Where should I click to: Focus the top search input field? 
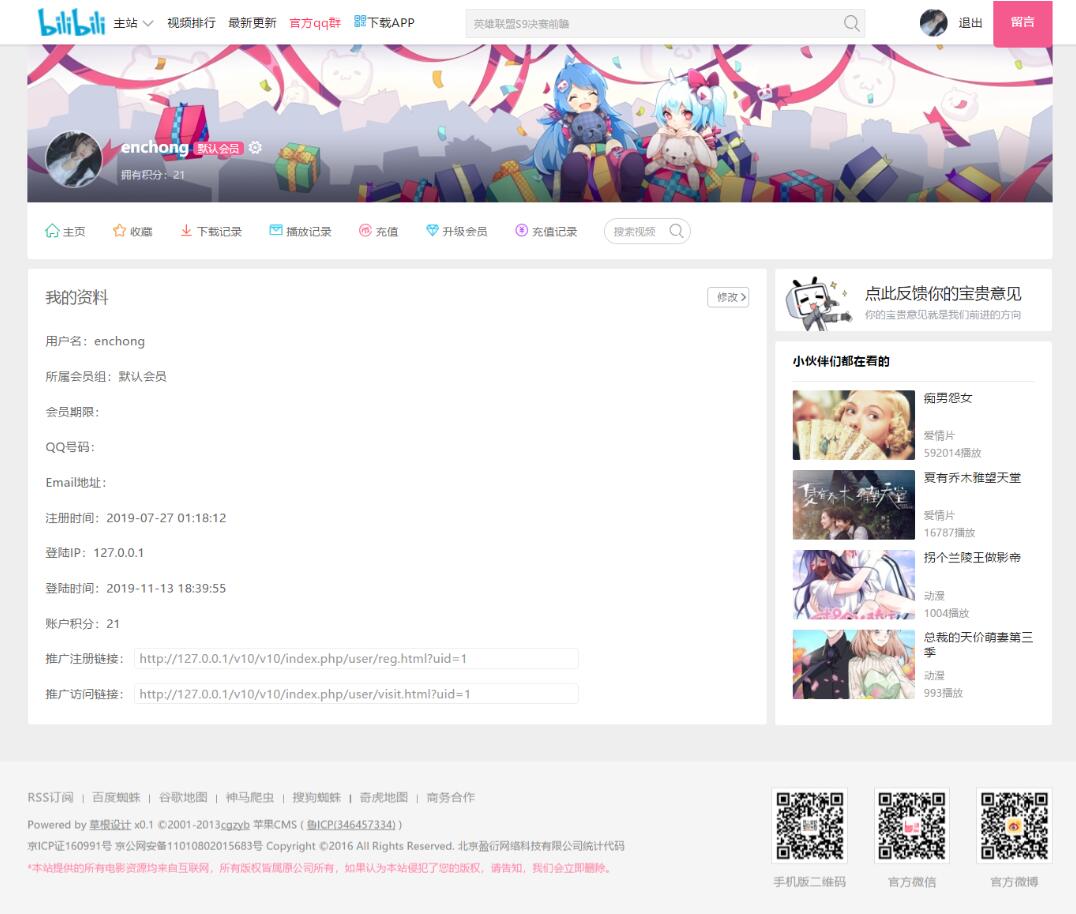click(654, 23)
